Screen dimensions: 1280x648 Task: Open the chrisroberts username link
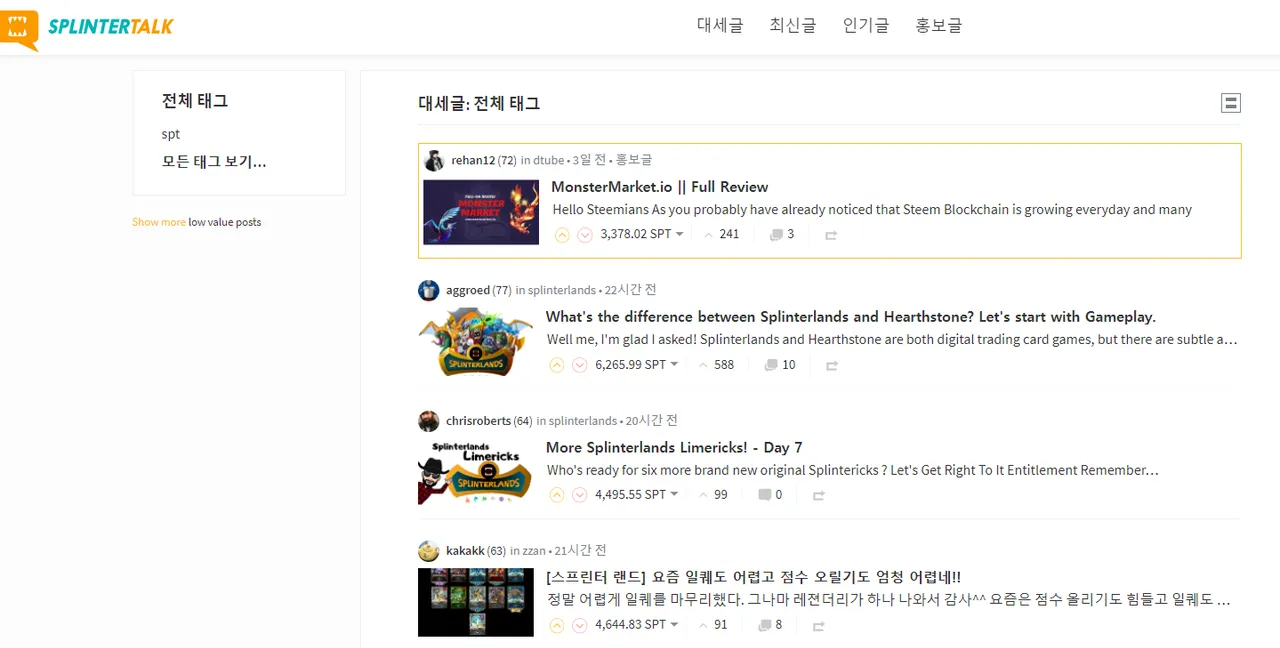pyautogui.click(x=479, y=421)
